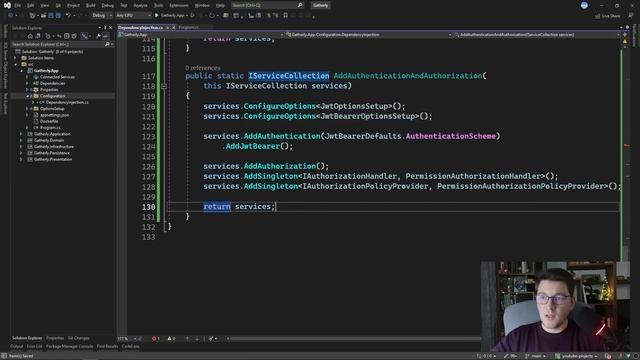
Task: Open the Output tab
Action: pos(17,347)
